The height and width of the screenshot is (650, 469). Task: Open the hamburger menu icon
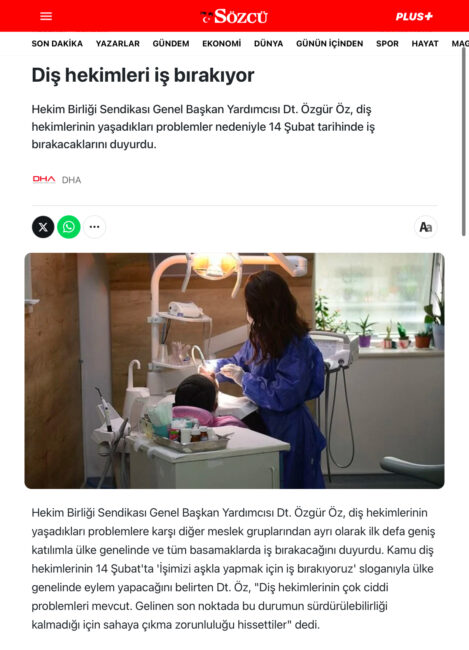[46, 16]
